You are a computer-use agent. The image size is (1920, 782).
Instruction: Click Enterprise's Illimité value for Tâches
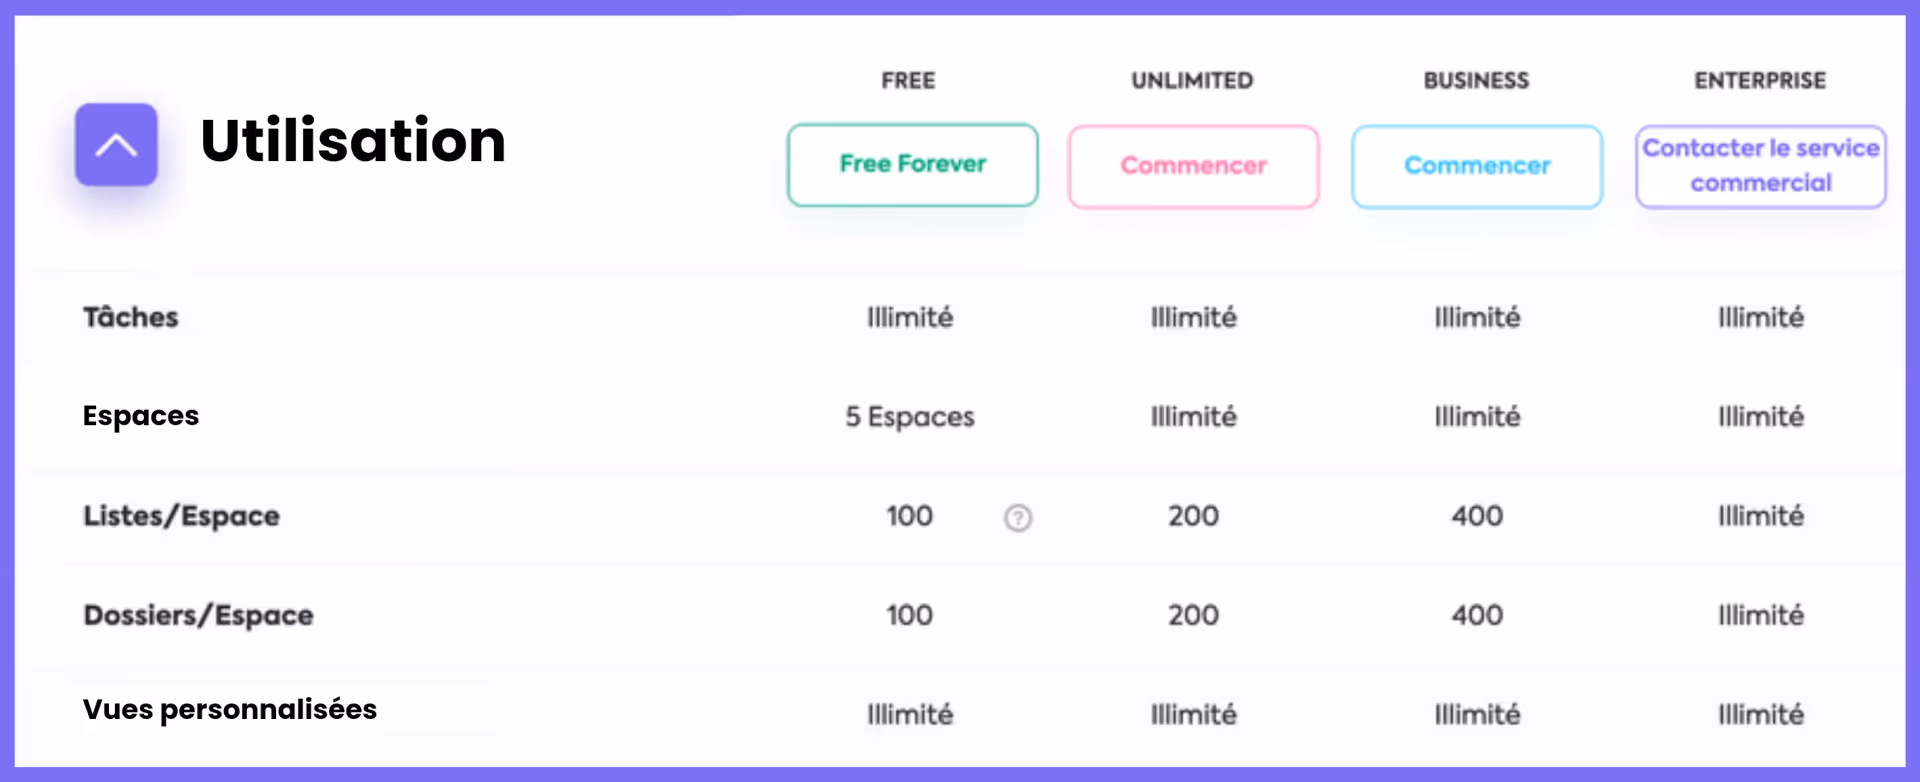pyautogui.click(x=1761, y=317)
